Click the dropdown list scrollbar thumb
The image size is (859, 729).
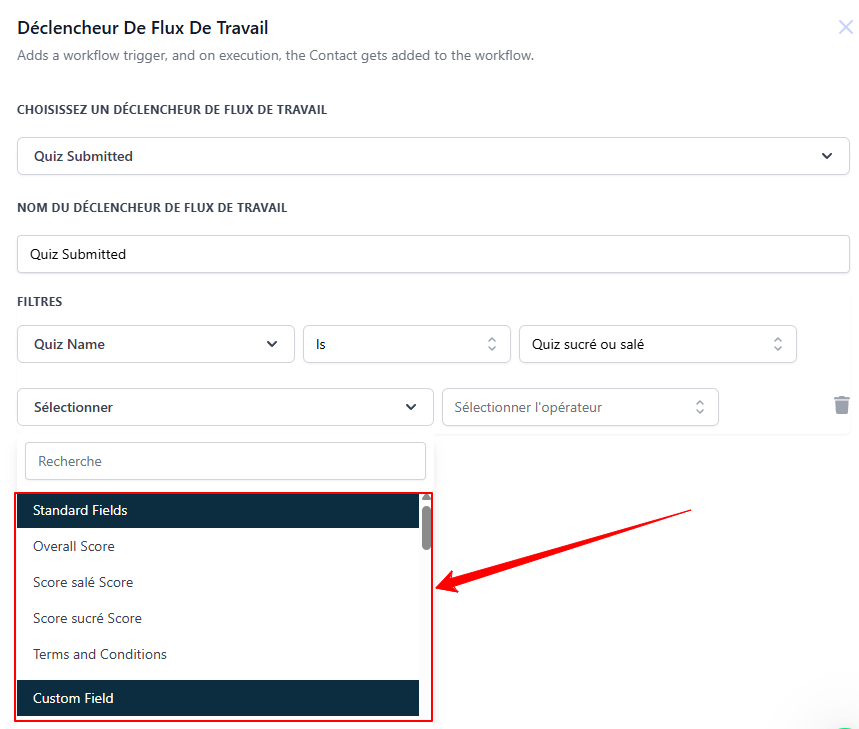[426, 528]
